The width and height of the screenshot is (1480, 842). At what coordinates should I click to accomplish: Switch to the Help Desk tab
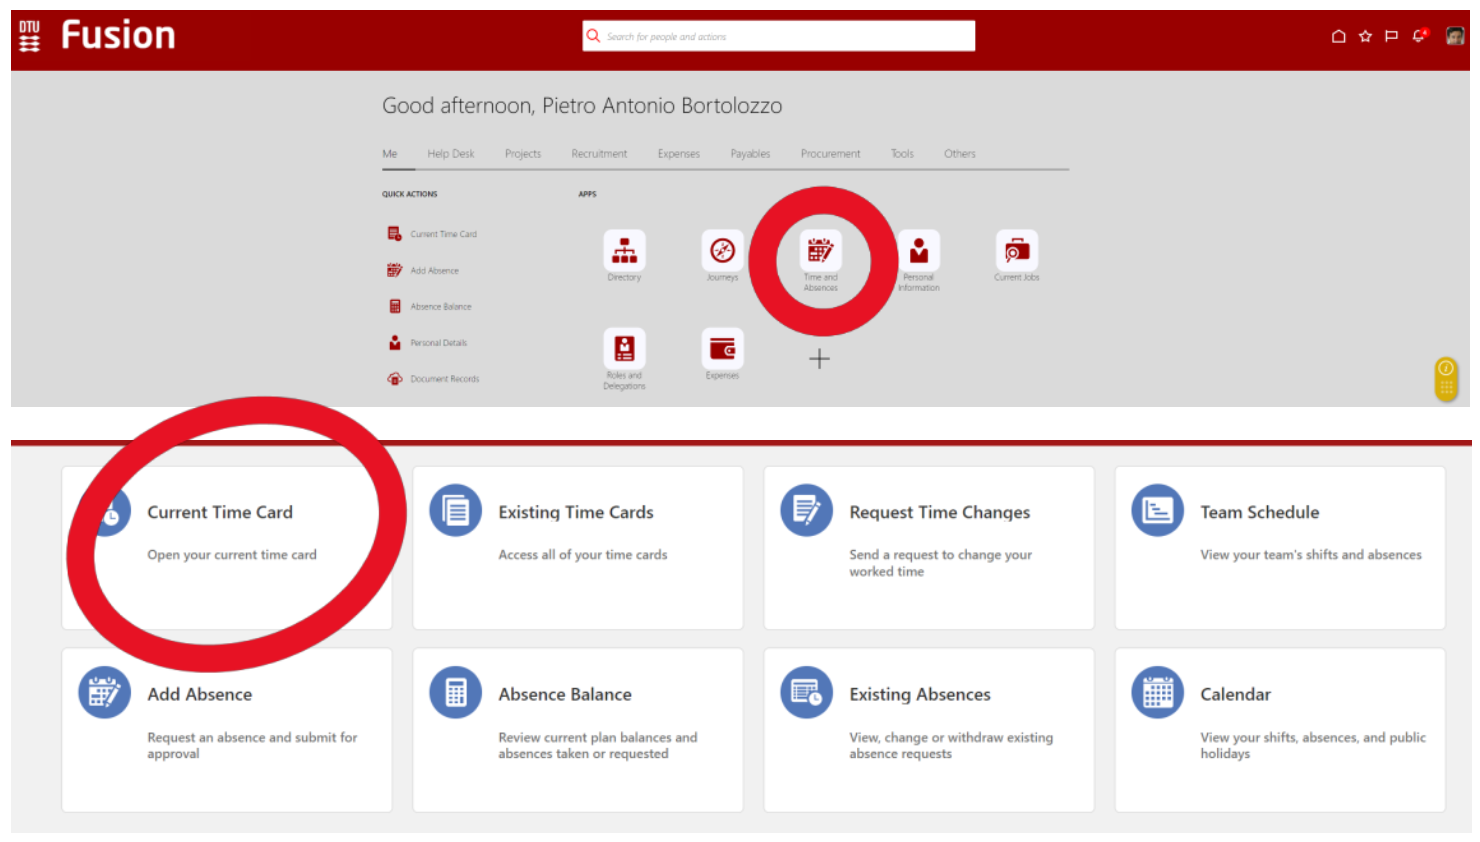click(x=451, y=154)
